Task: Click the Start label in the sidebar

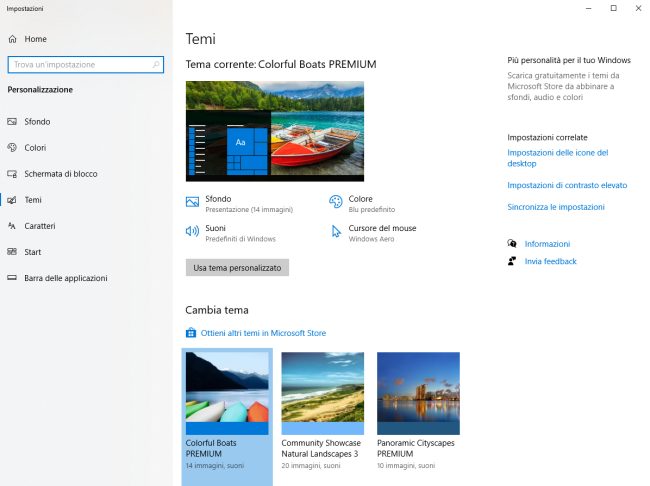Action: pos(33,252)
